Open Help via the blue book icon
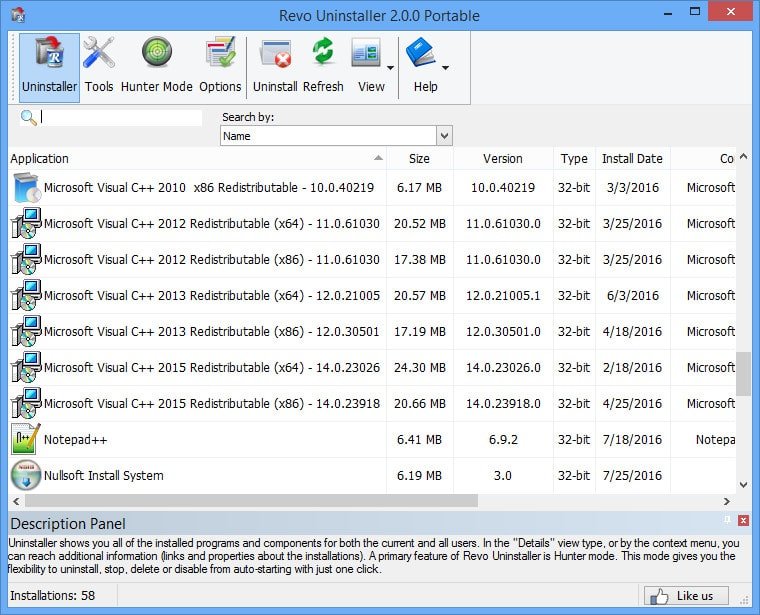The width and height of the screenshot is (760, 615). [420, 52]
